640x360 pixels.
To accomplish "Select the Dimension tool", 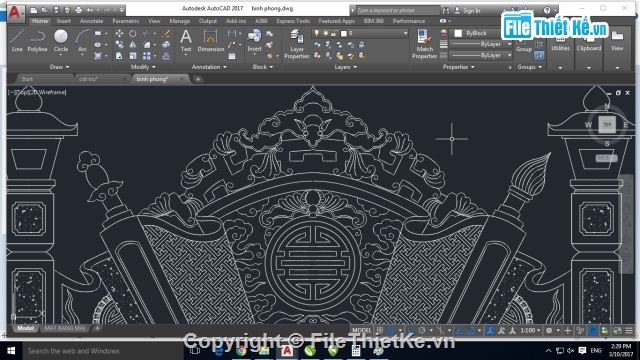I will tap(211, 40).
